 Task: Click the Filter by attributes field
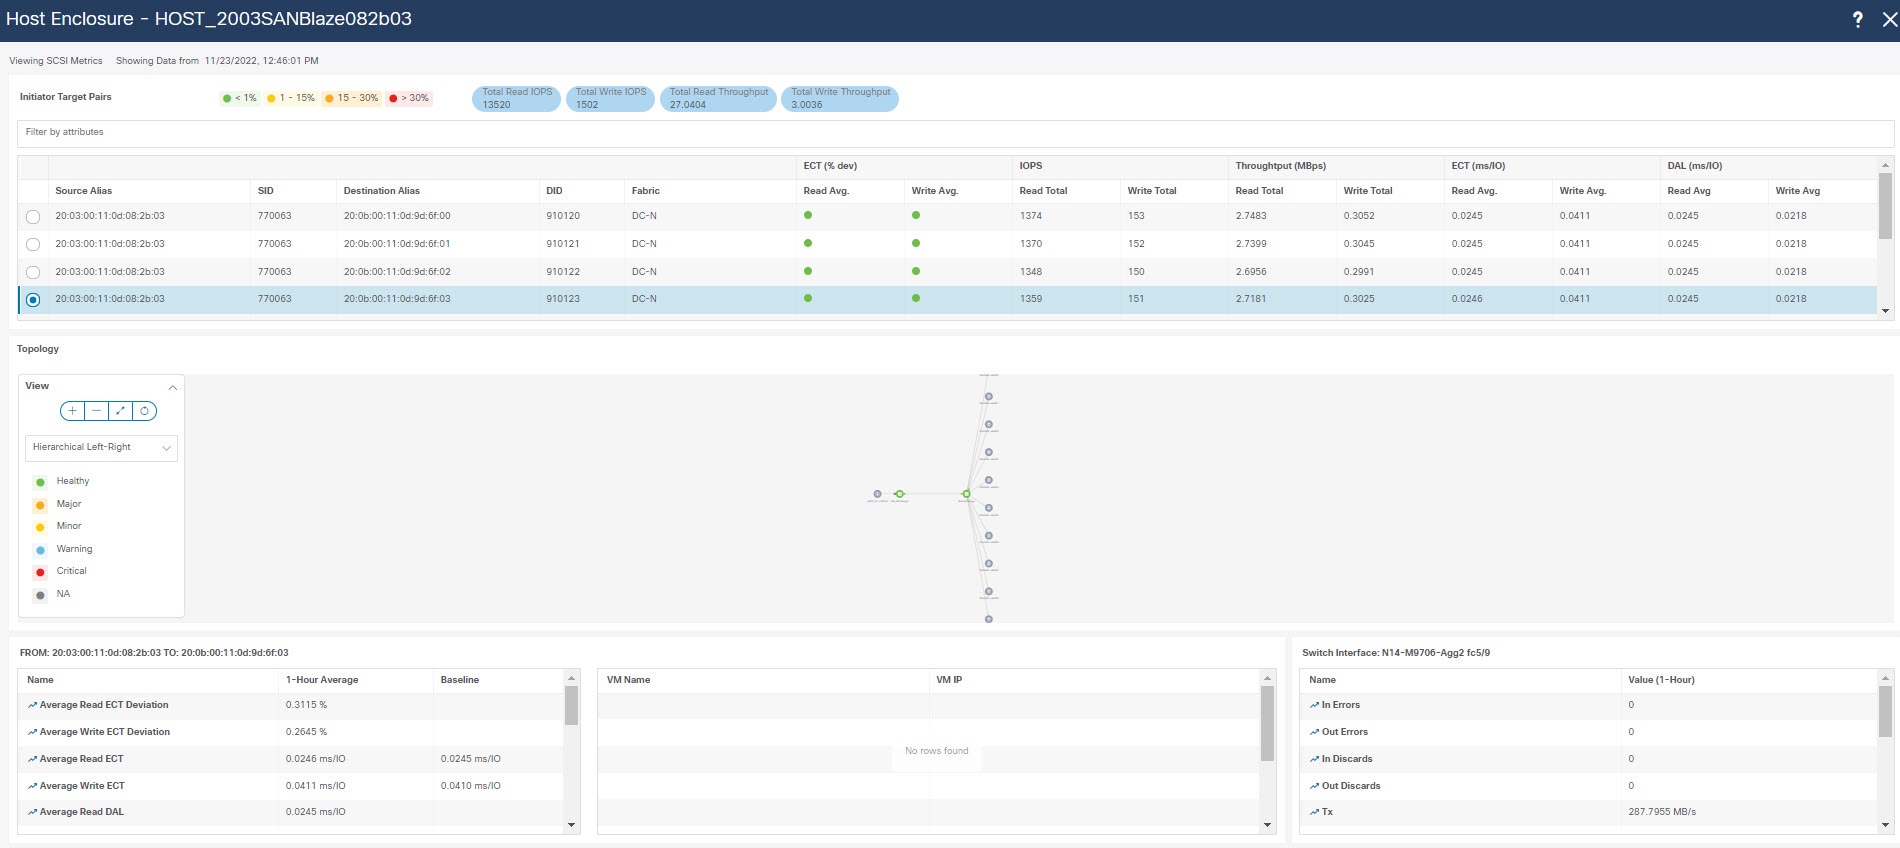(x=955, y=133)
